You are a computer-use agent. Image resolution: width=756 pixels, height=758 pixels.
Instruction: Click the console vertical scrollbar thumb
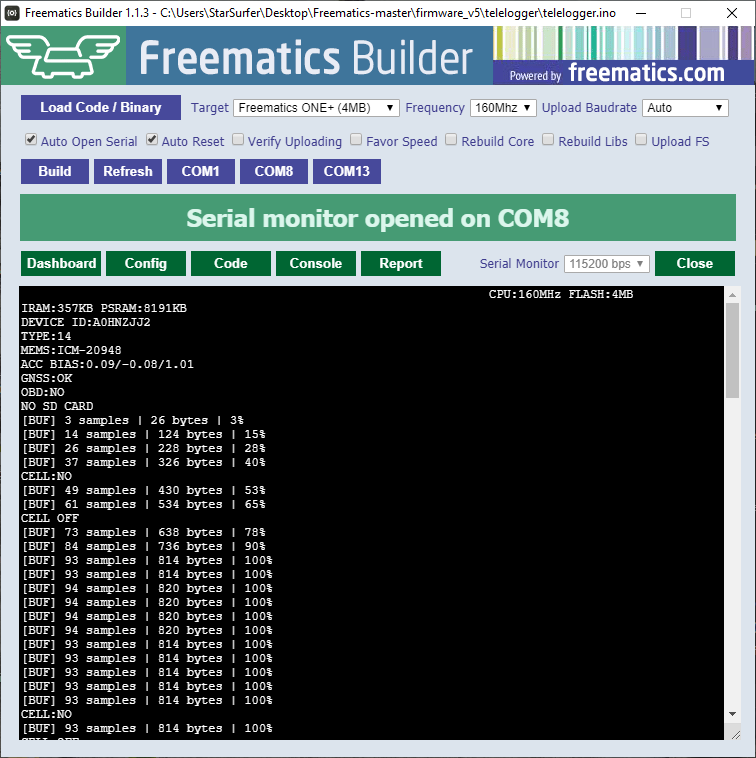(x=732, y=350)
